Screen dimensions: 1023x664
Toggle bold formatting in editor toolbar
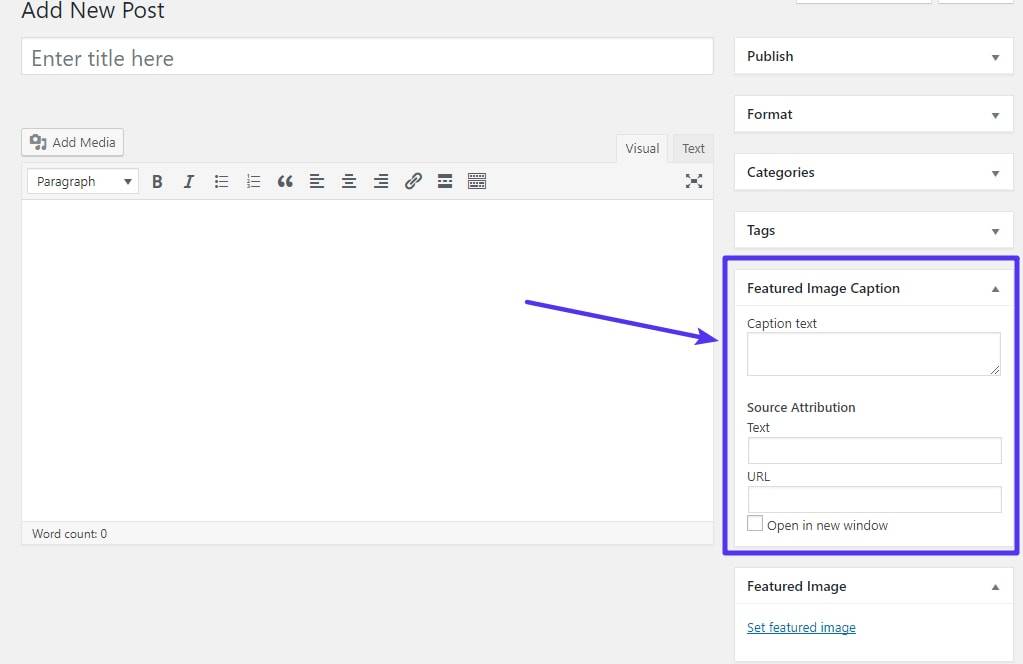(x=157, y=181)
